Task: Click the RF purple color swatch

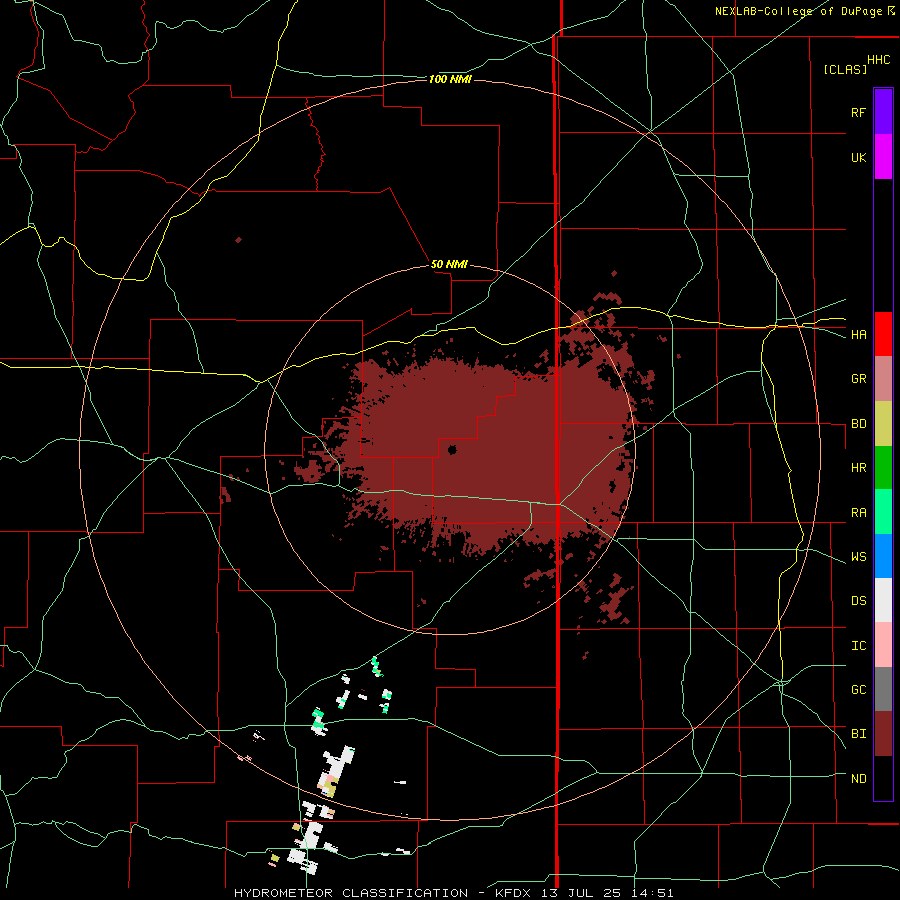Action: (x=883, y=112)
